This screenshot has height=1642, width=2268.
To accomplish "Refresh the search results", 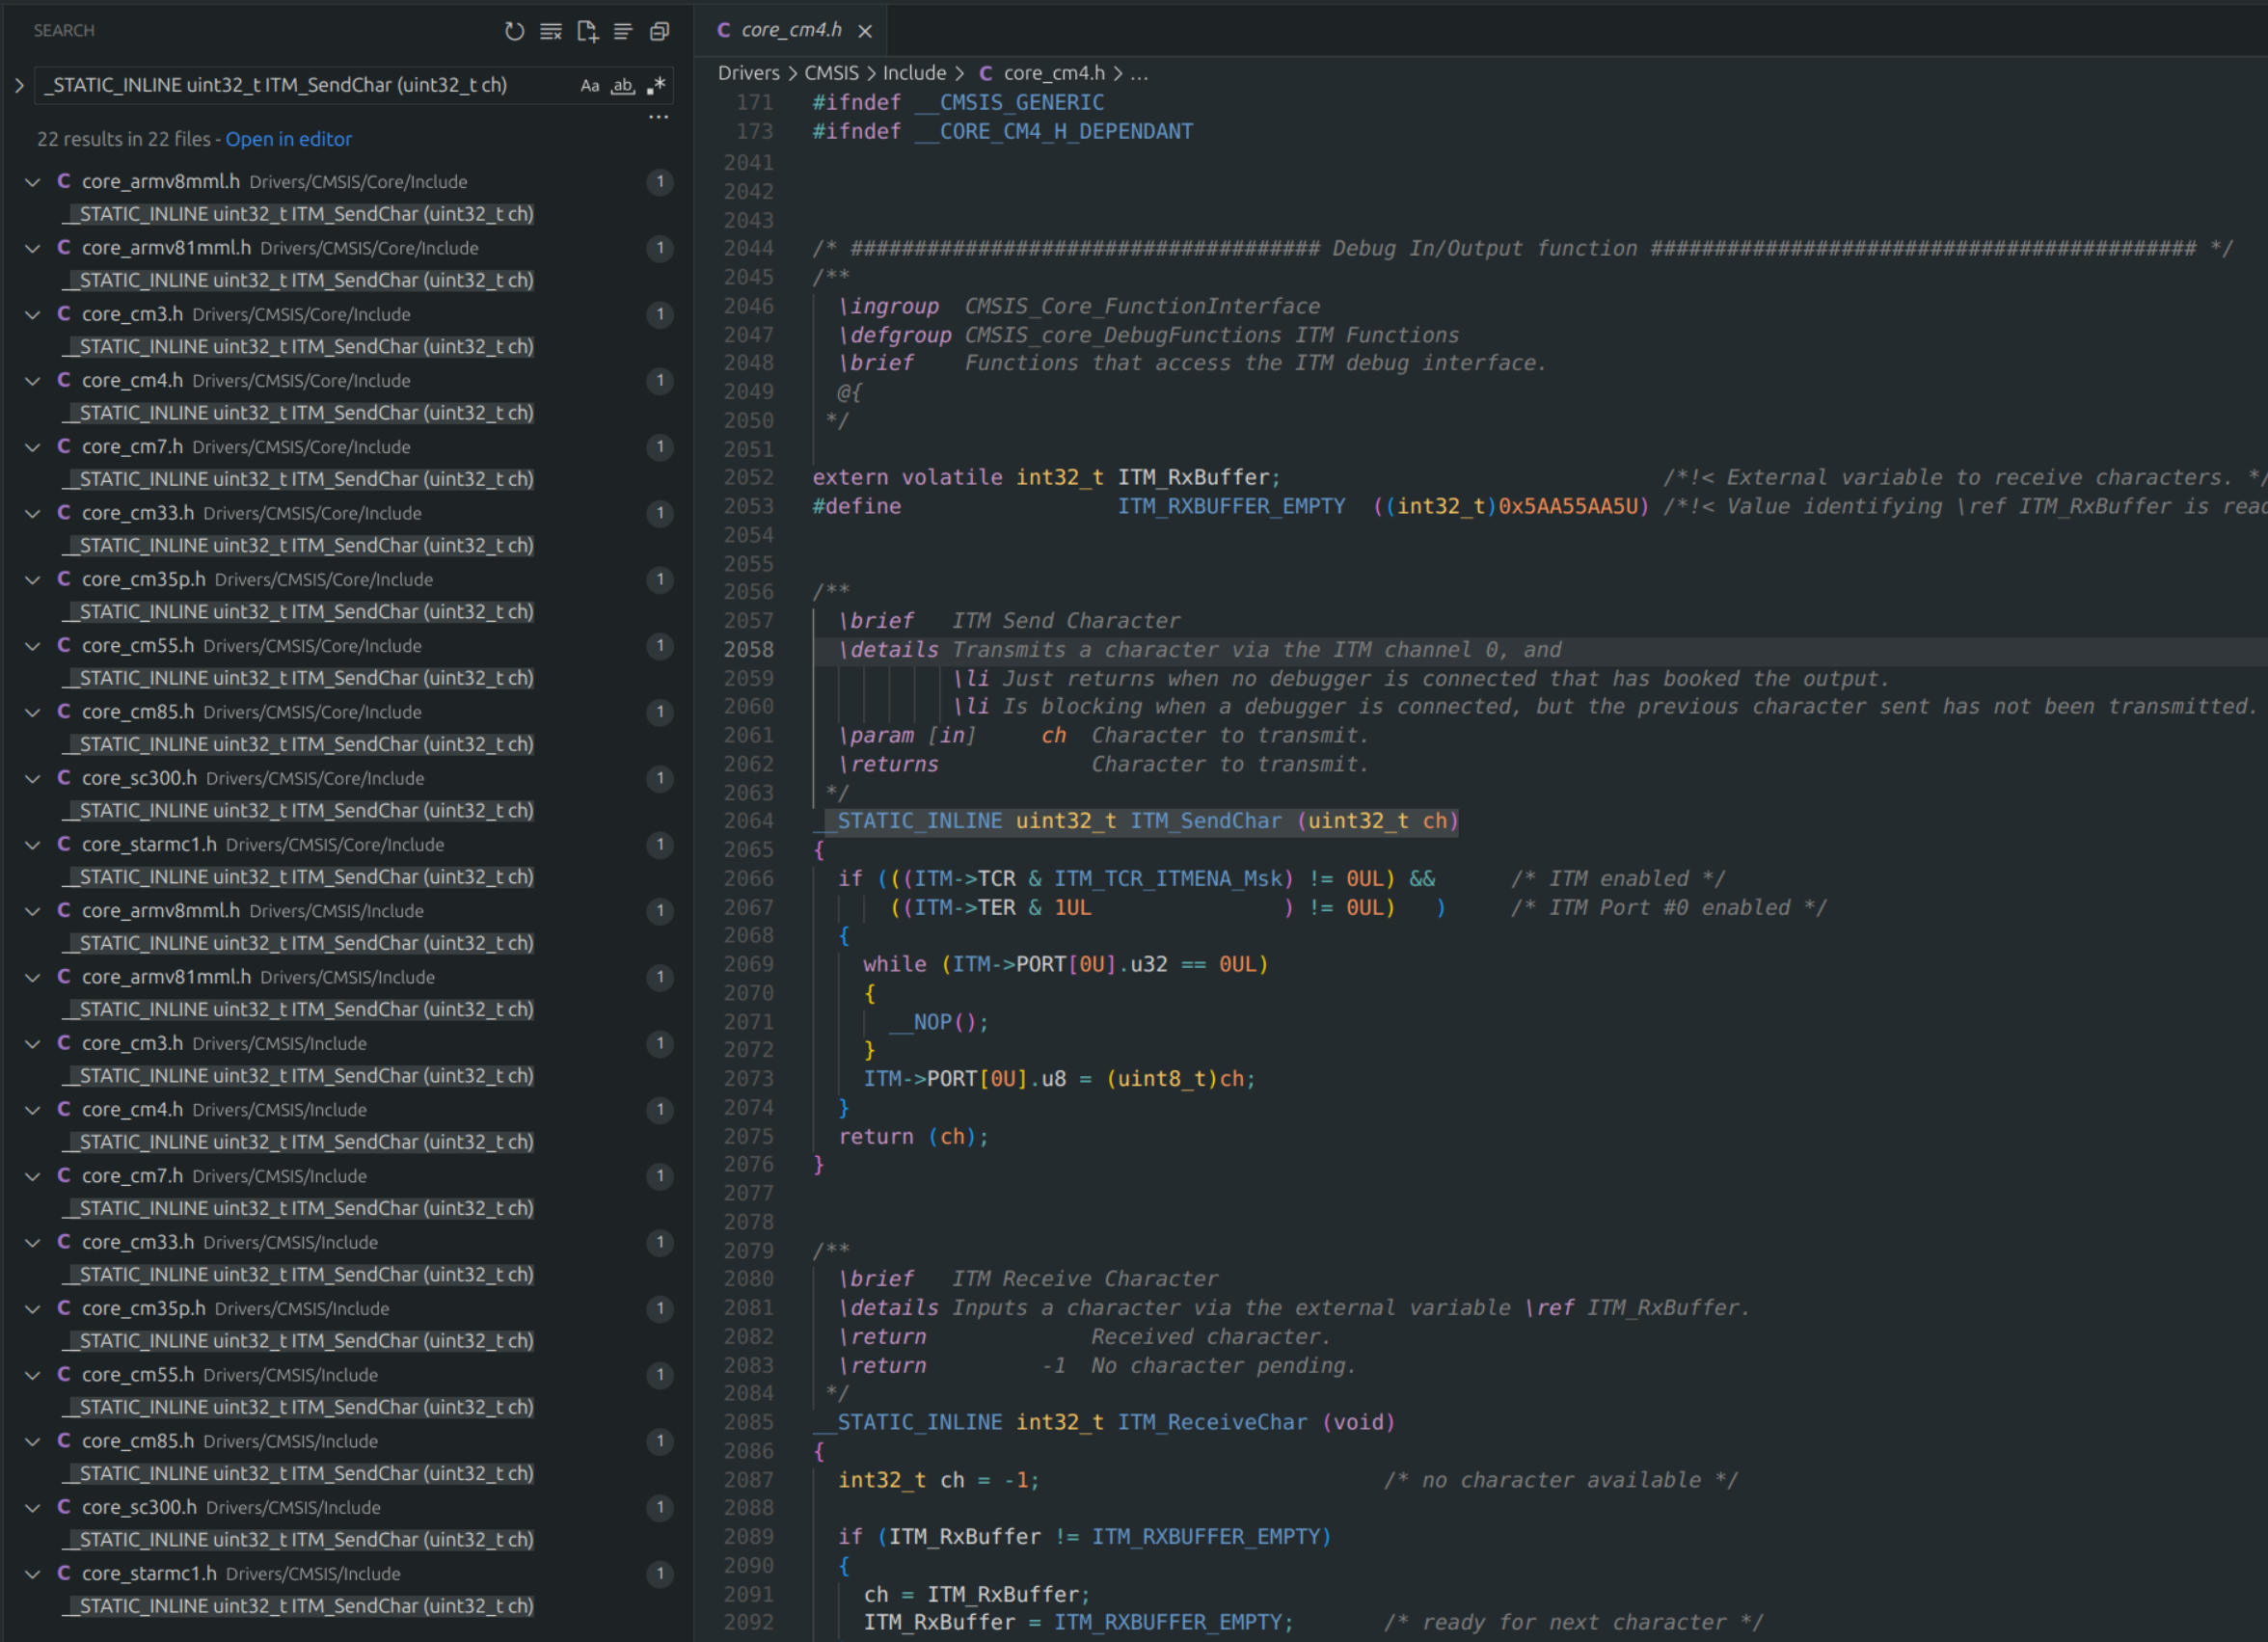I will (x=514, y=31).
